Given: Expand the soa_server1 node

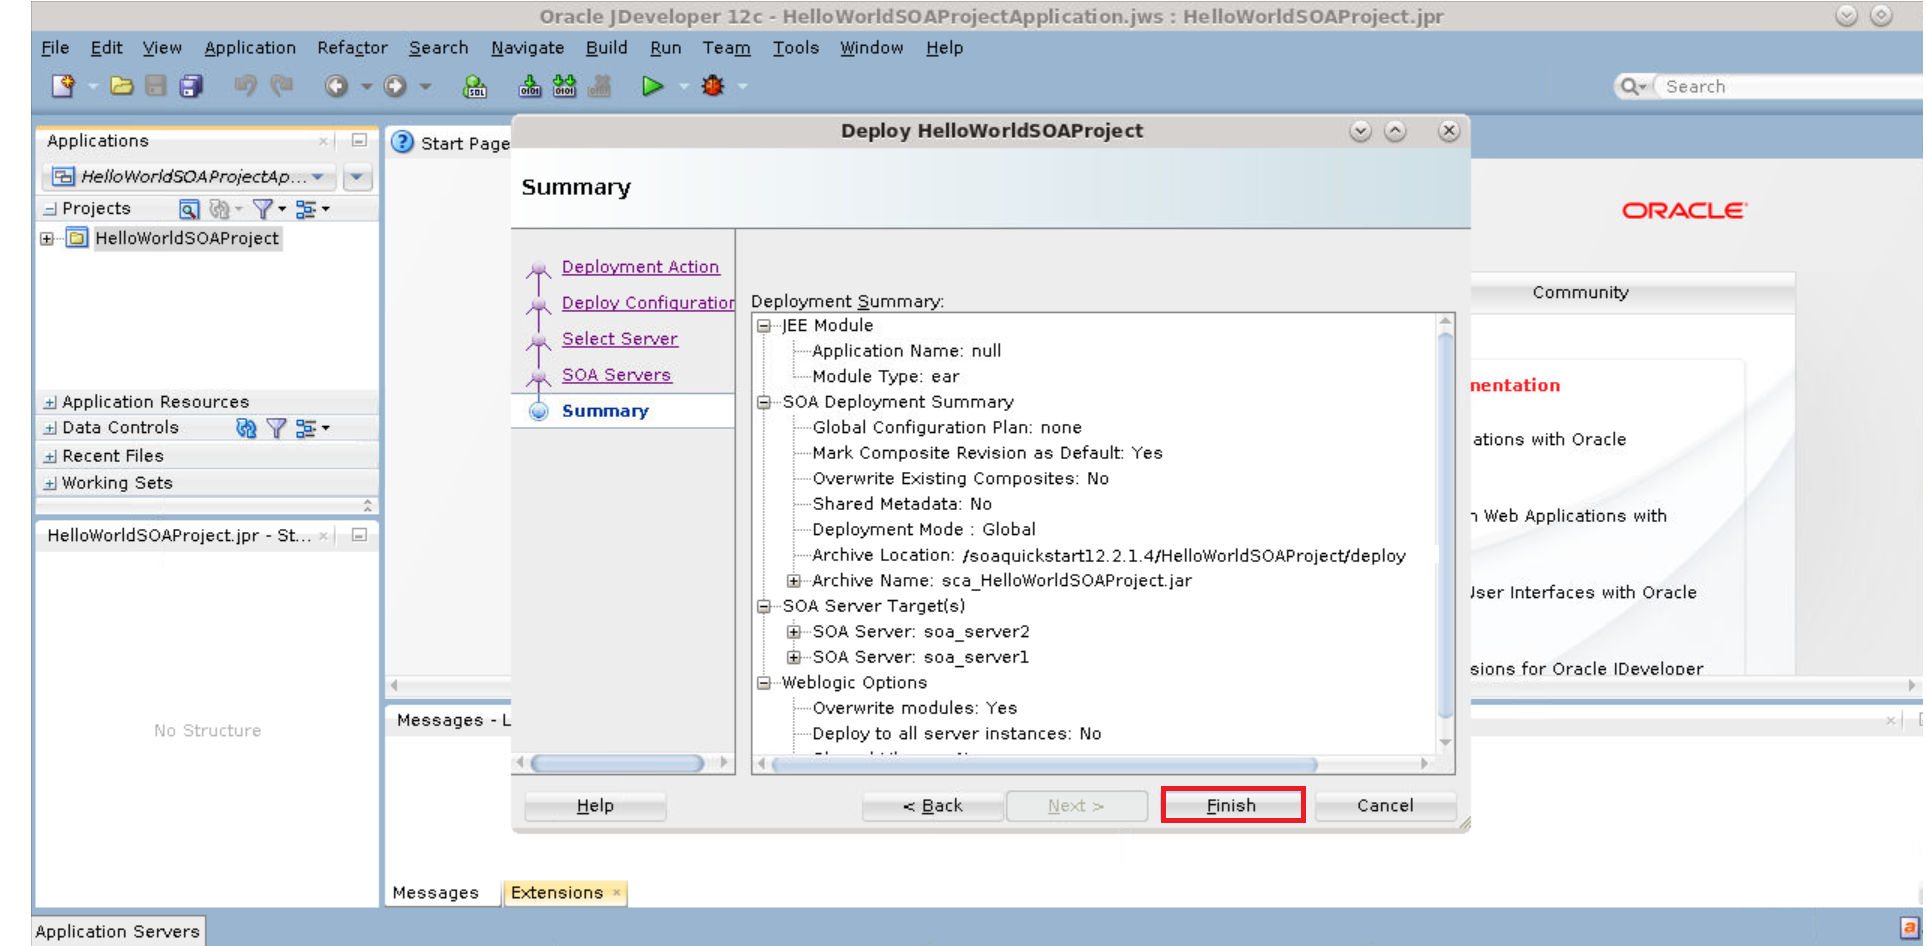Looking at the screenshot, I should (794, 657).
